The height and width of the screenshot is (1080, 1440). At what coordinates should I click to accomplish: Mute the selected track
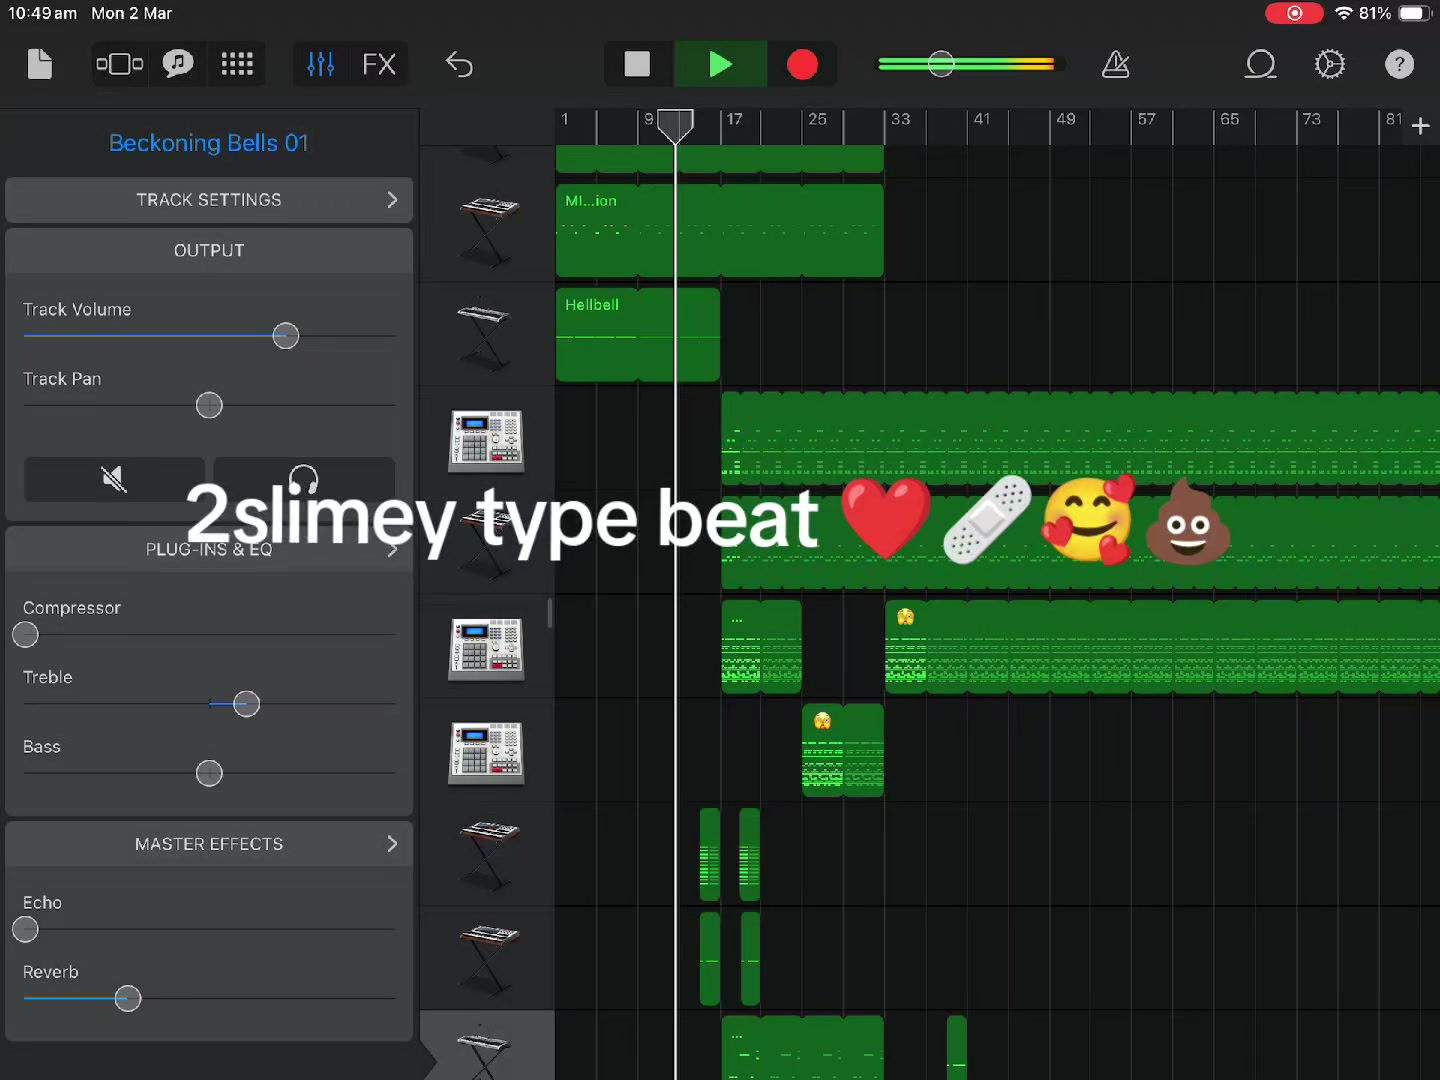(114, 479)
